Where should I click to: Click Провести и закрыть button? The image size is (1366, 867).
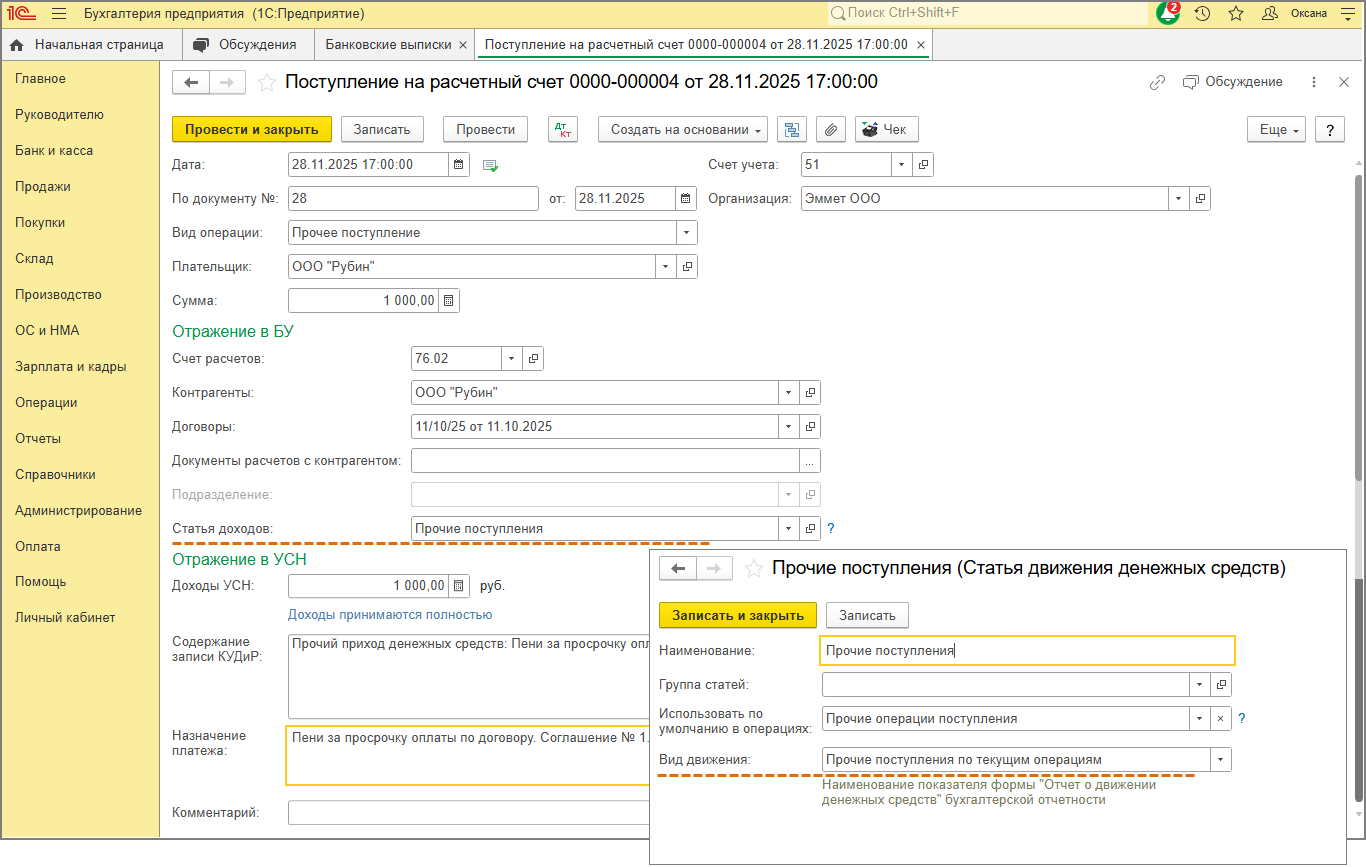[251, 129]
